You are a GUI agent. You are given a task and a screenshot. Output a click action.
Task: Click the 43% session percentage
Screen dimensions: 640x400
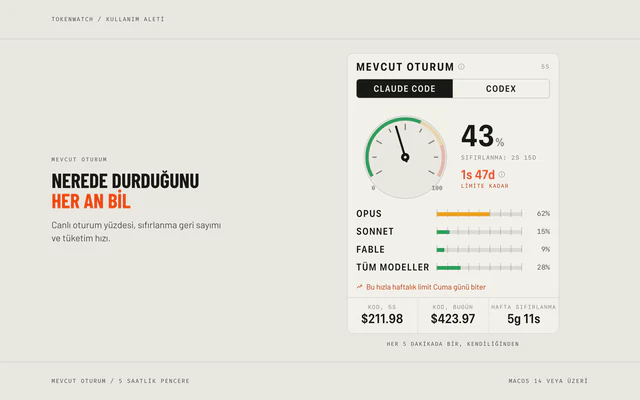click(482, 136)
